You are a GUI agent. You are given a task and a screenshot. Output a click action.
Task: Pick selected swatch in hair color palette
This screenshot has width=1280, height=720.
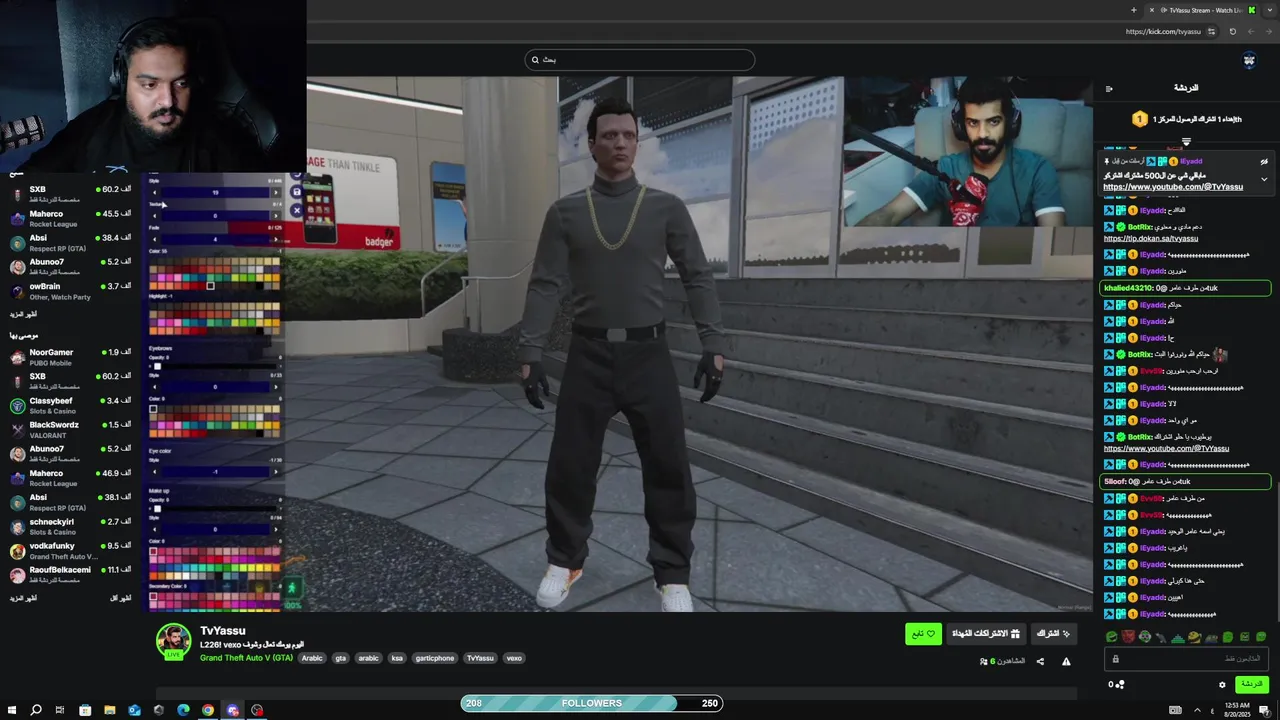210,286
